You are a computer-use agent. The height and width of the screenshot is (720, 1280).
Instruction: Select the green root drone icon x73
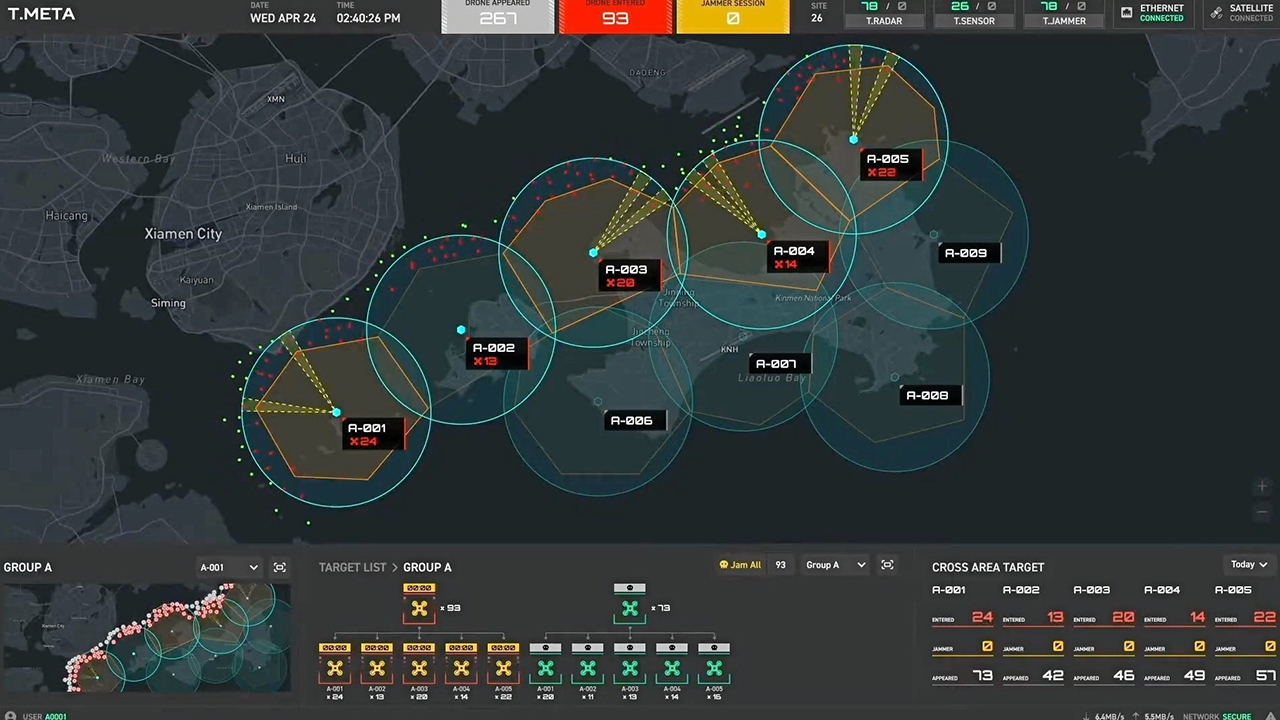click(629, 607)
